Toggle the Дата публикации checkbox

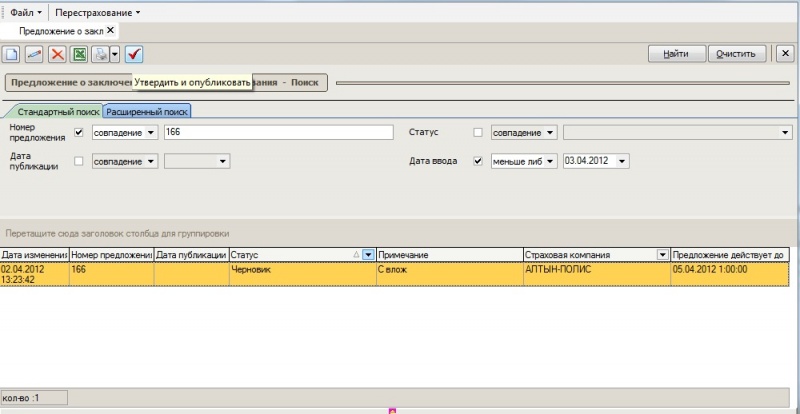coord(79,160)
